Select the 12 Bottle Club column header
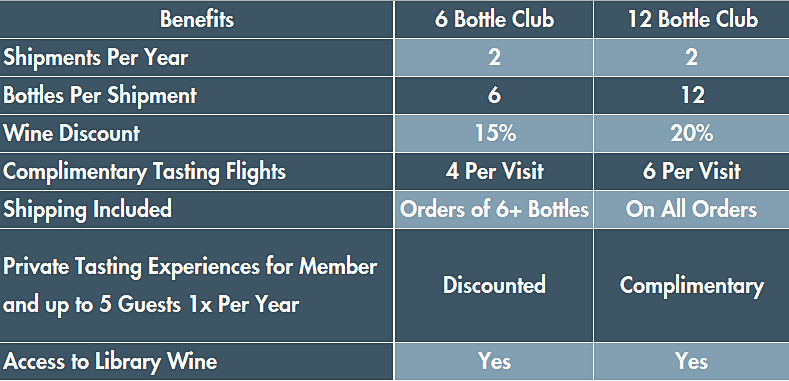Image resolution: width=789 pixels, height=381 pixels. (x=692, y=20)
